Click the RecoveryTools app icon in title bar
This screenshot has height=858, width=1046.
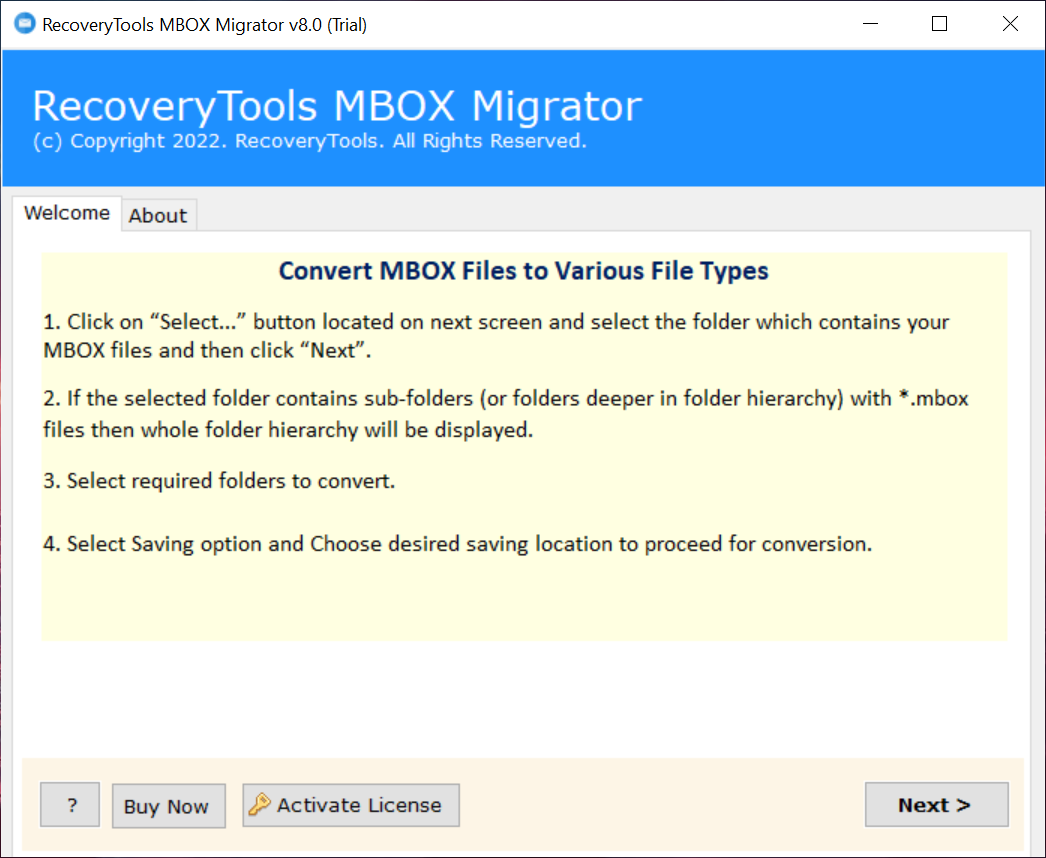coord(25,24)
